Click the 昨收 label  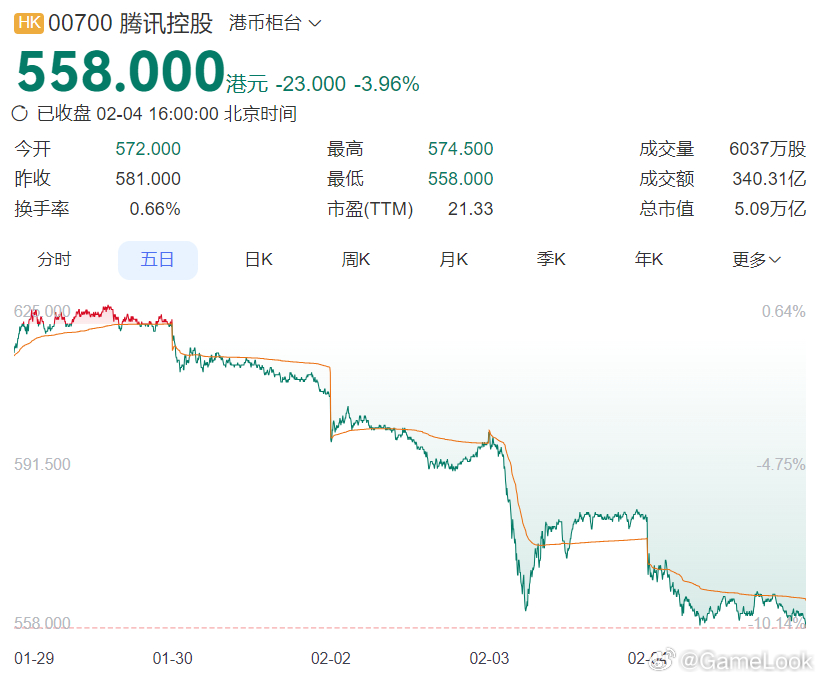(x=32, y=179)
